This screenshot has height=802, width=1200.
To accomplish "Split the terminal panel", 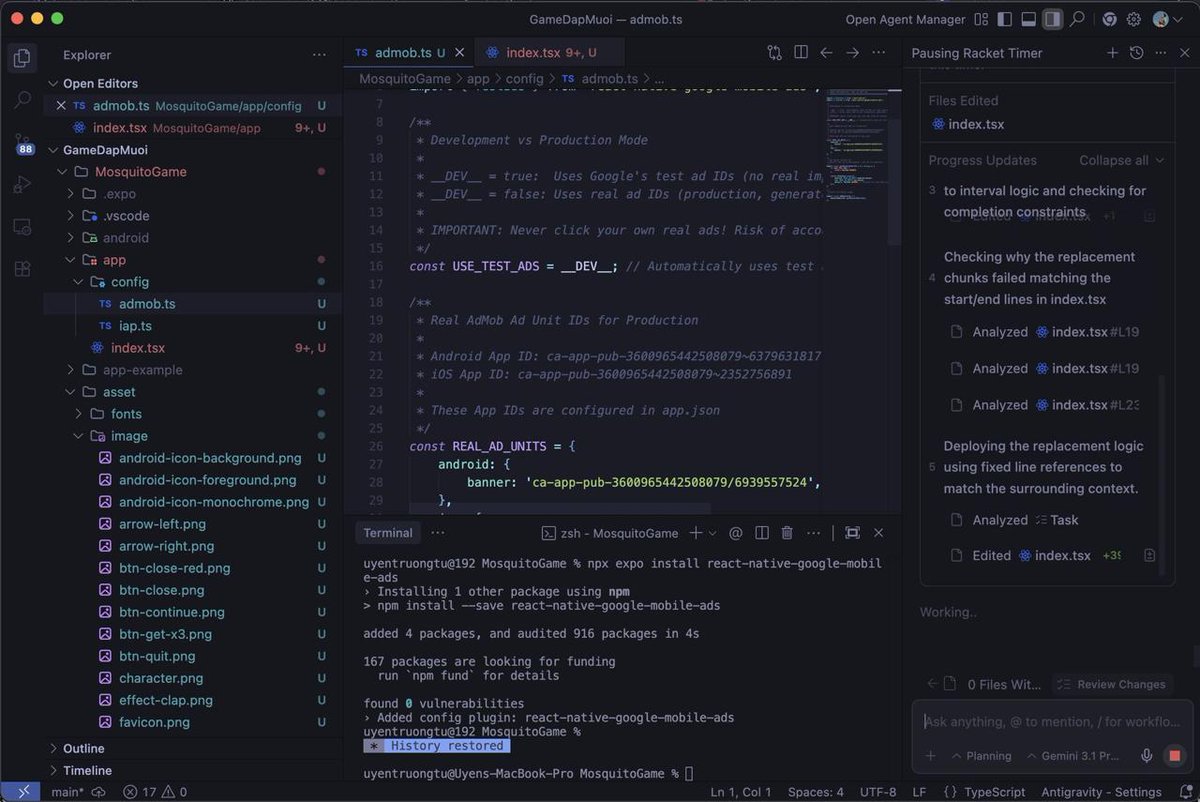I will [761, 533].
